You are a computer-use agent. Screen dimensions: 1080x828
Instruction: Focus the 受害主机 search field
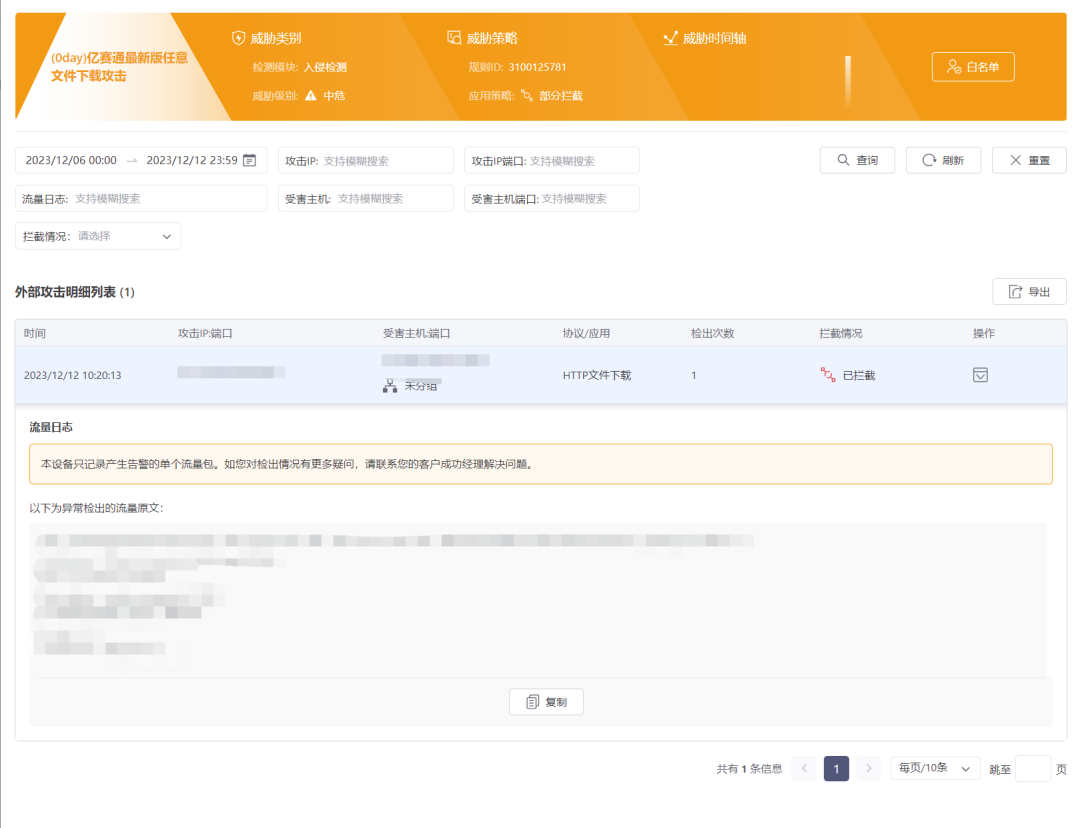(x=366, y=198)
